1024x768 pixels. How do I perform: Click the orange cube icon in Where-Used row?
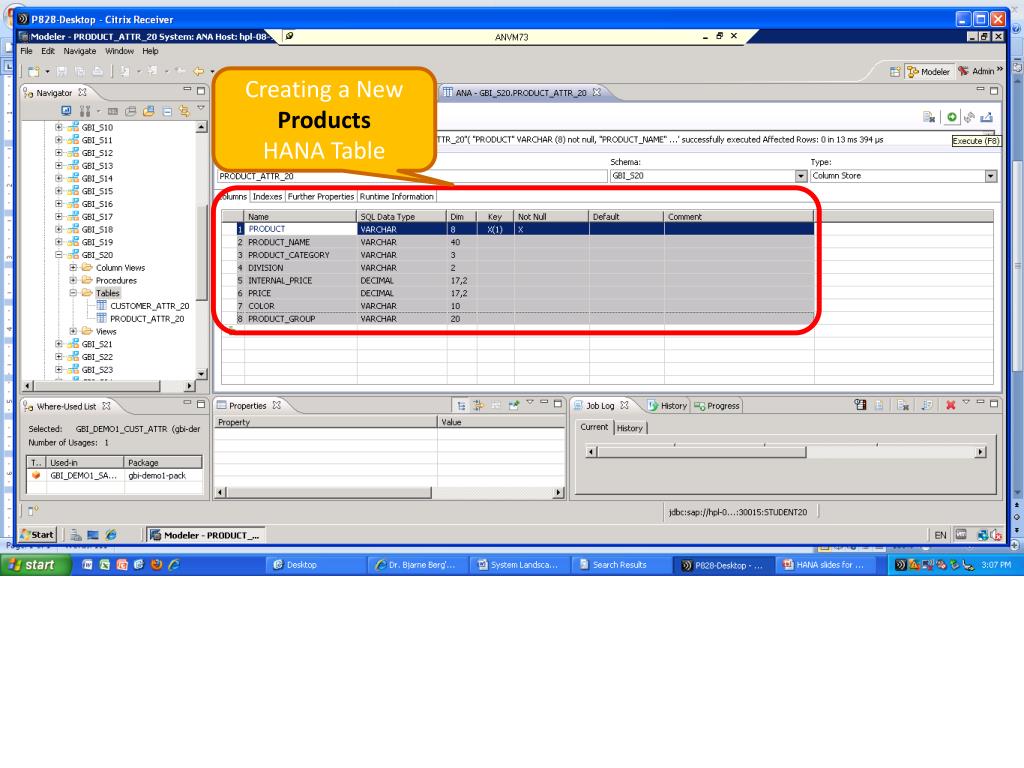click(36, 475)
